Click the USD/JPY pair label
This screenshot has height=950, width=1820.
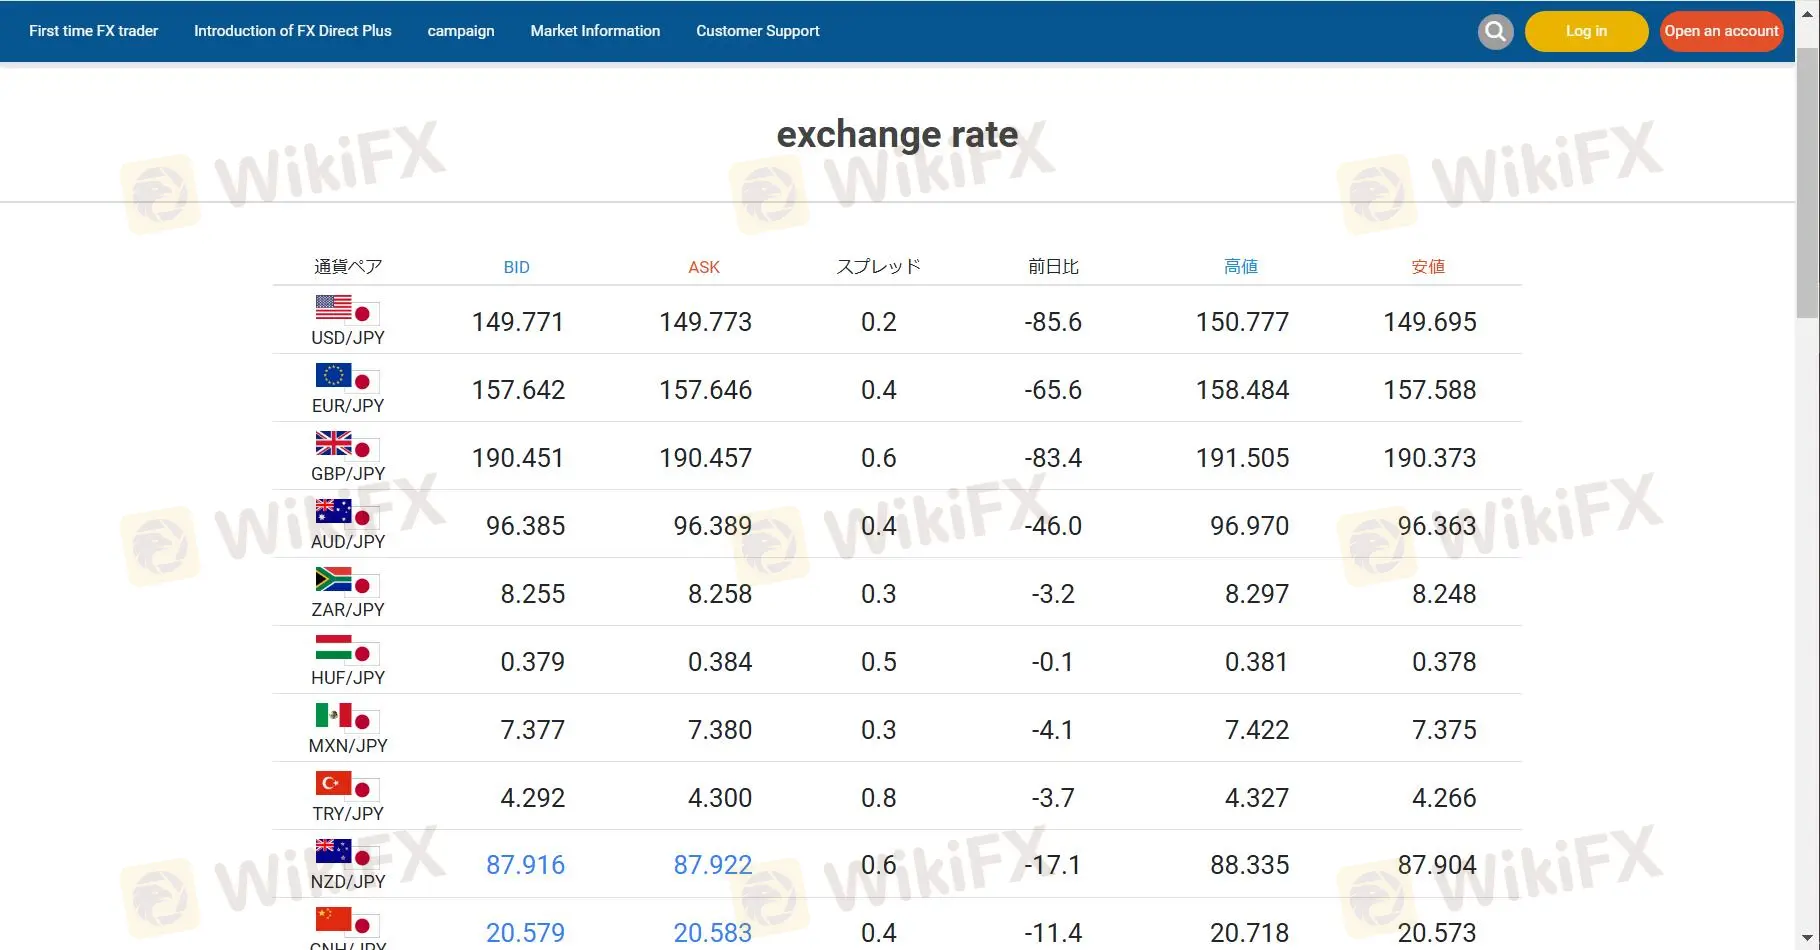point(348,338)
